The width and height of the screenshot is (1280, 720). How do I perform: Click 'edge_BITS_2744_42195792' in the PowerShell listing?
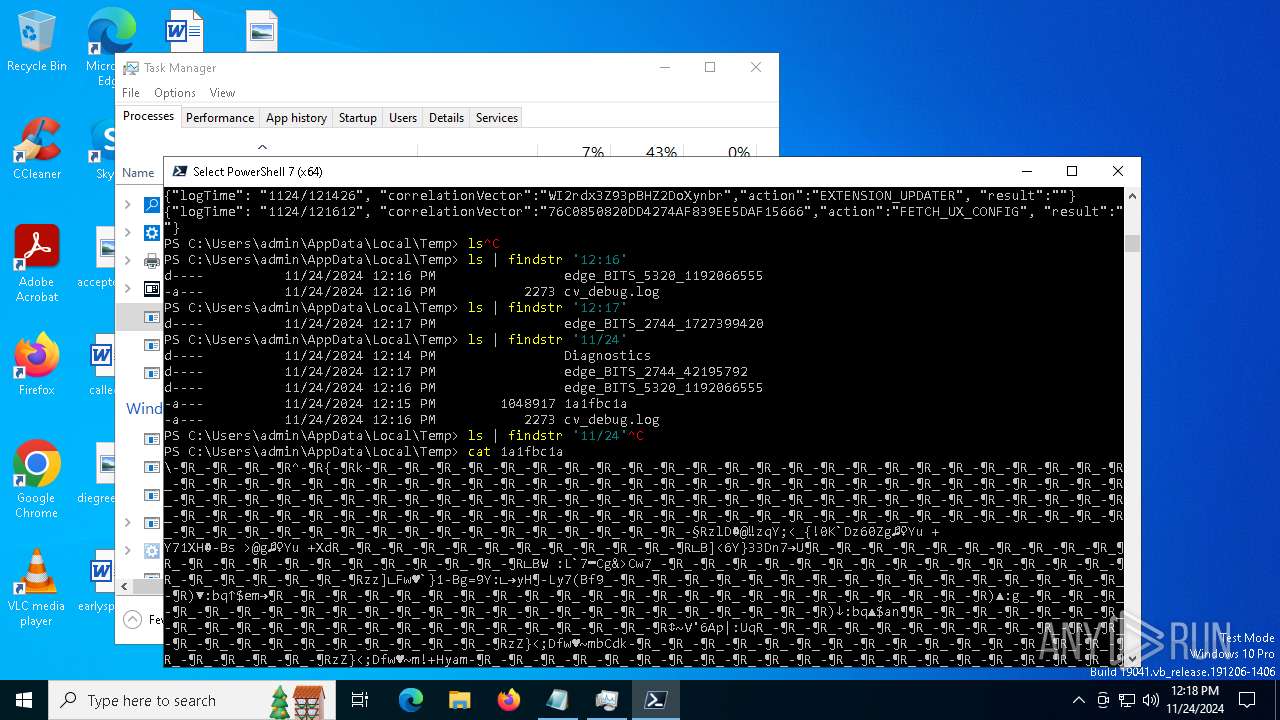(x=655, y=371)
